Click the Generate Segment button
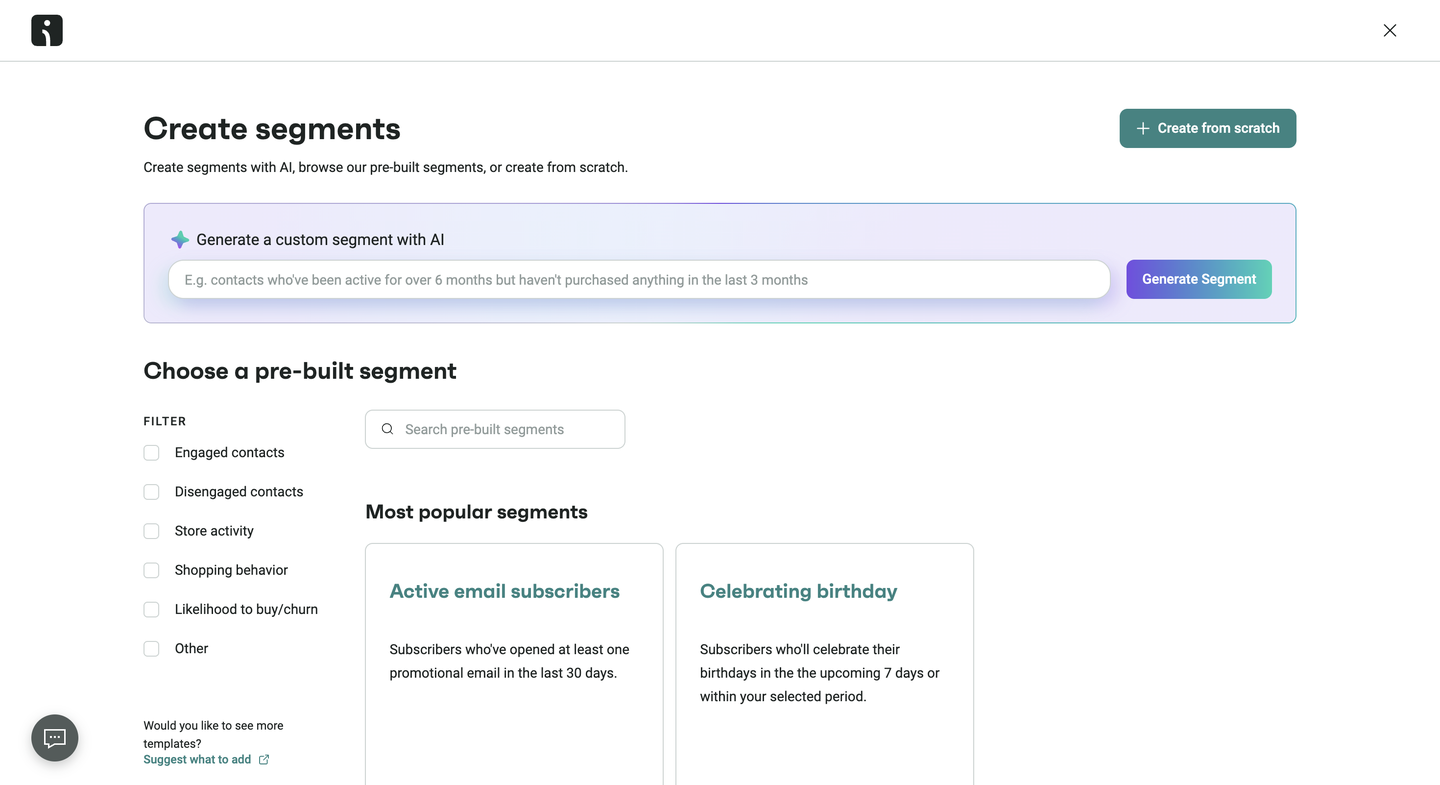This screenshot has height=785, width=1440. [1199, 279]
